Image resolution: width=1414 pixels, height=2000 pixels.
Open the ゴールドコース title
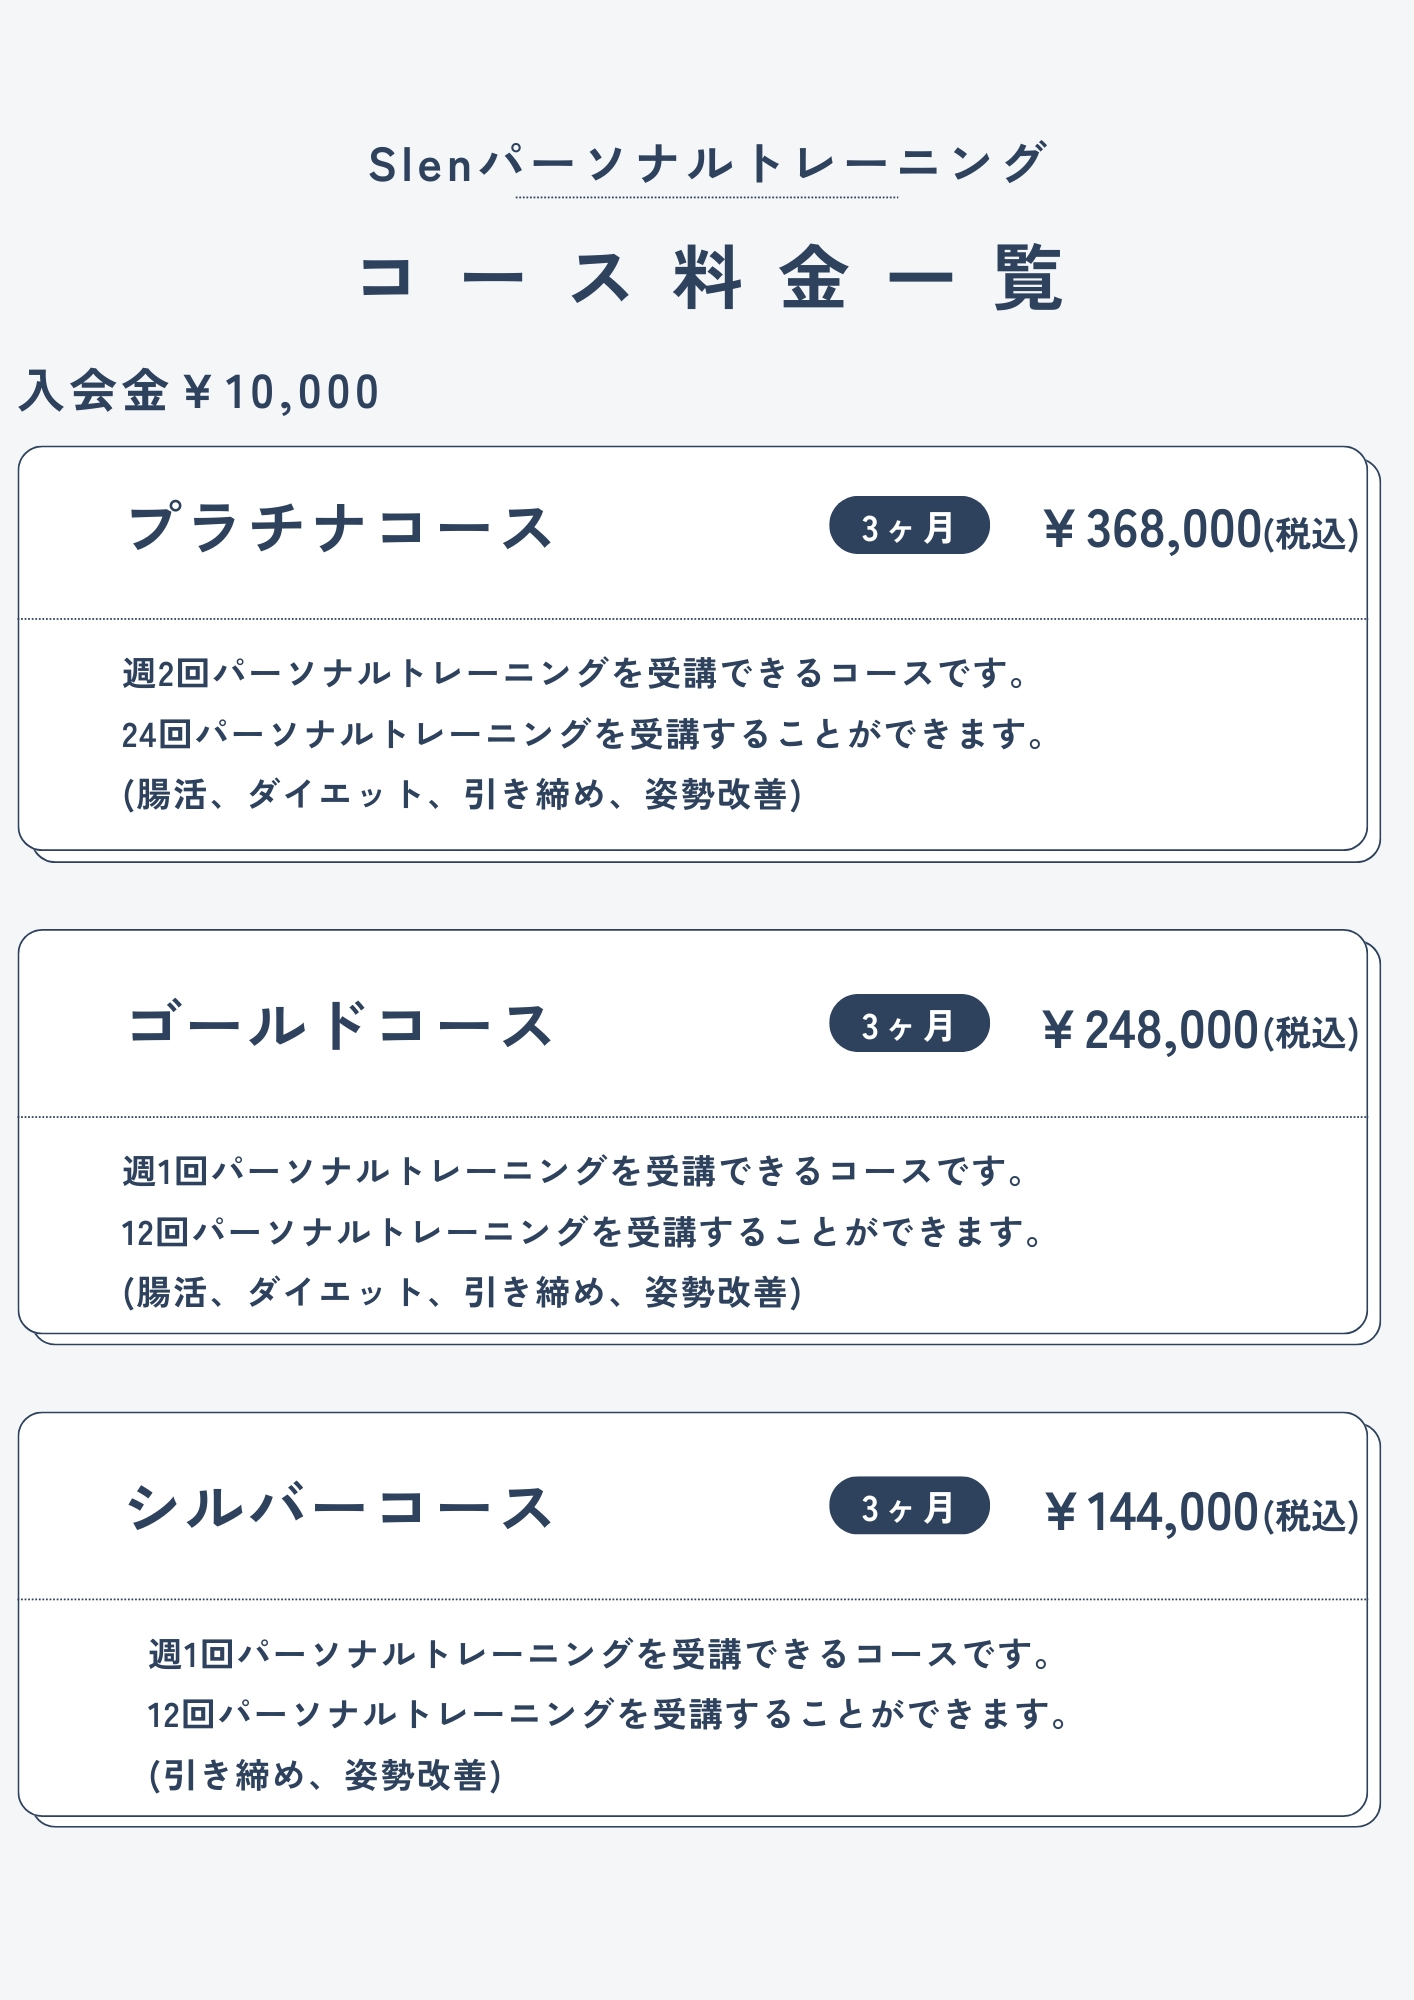coord(340,1025)
